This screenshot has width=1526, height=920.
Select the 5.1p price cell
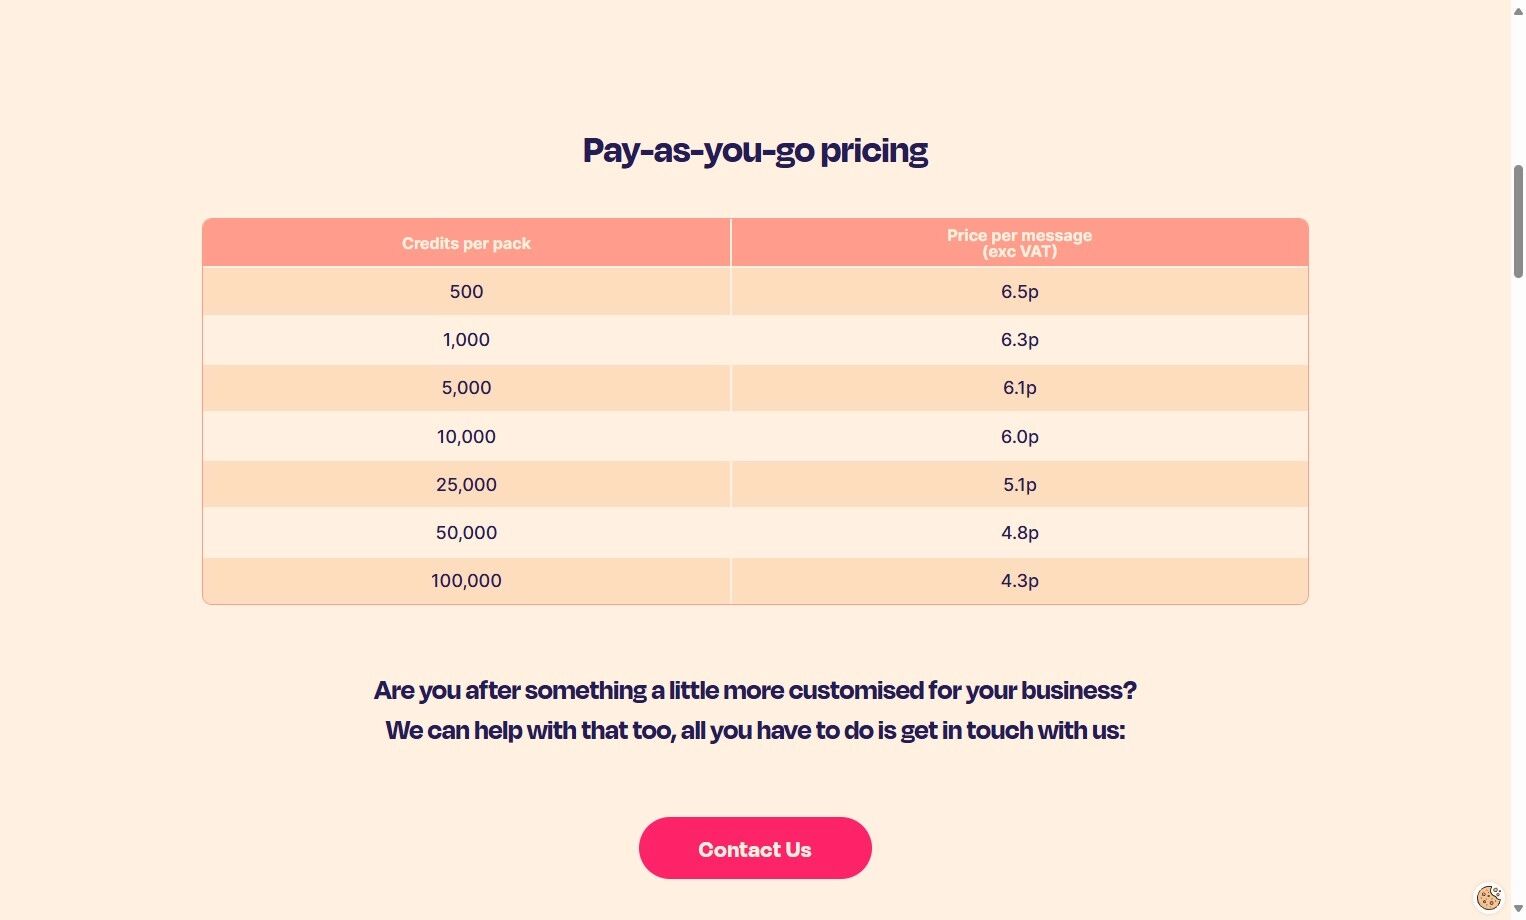click(x=1019, y=485)
